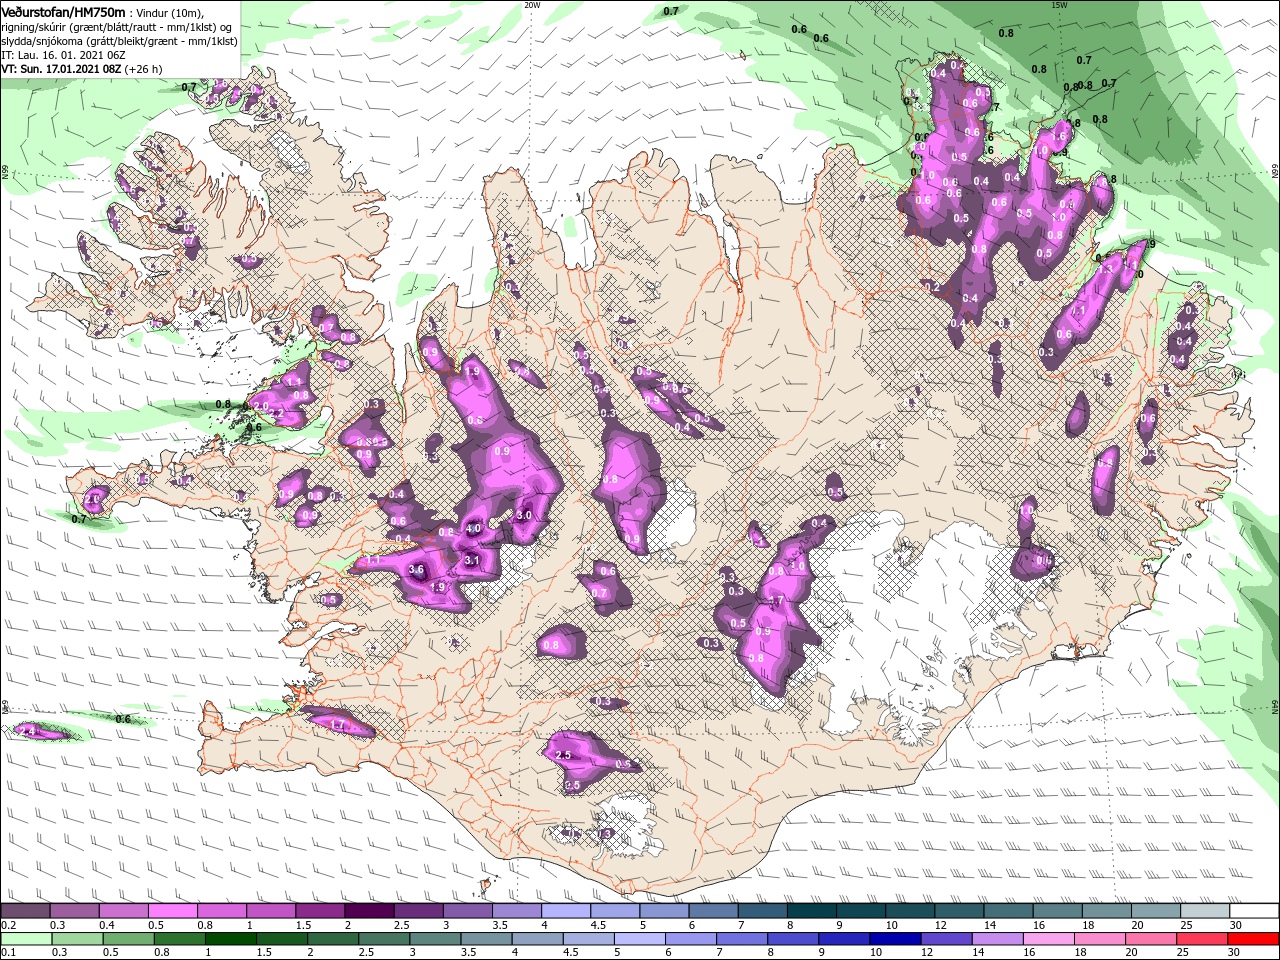
Task: Click the Veðurstofan/HM750m title text
Action: tap(63, 11)
